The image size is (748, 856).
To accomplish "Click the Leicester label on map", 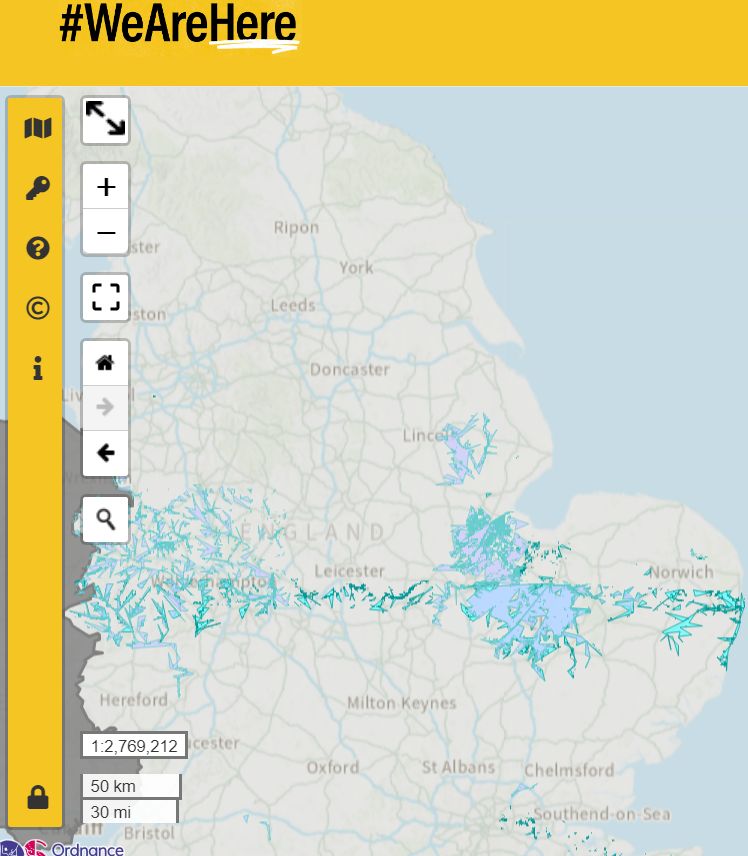I will [x=349, y=571].
